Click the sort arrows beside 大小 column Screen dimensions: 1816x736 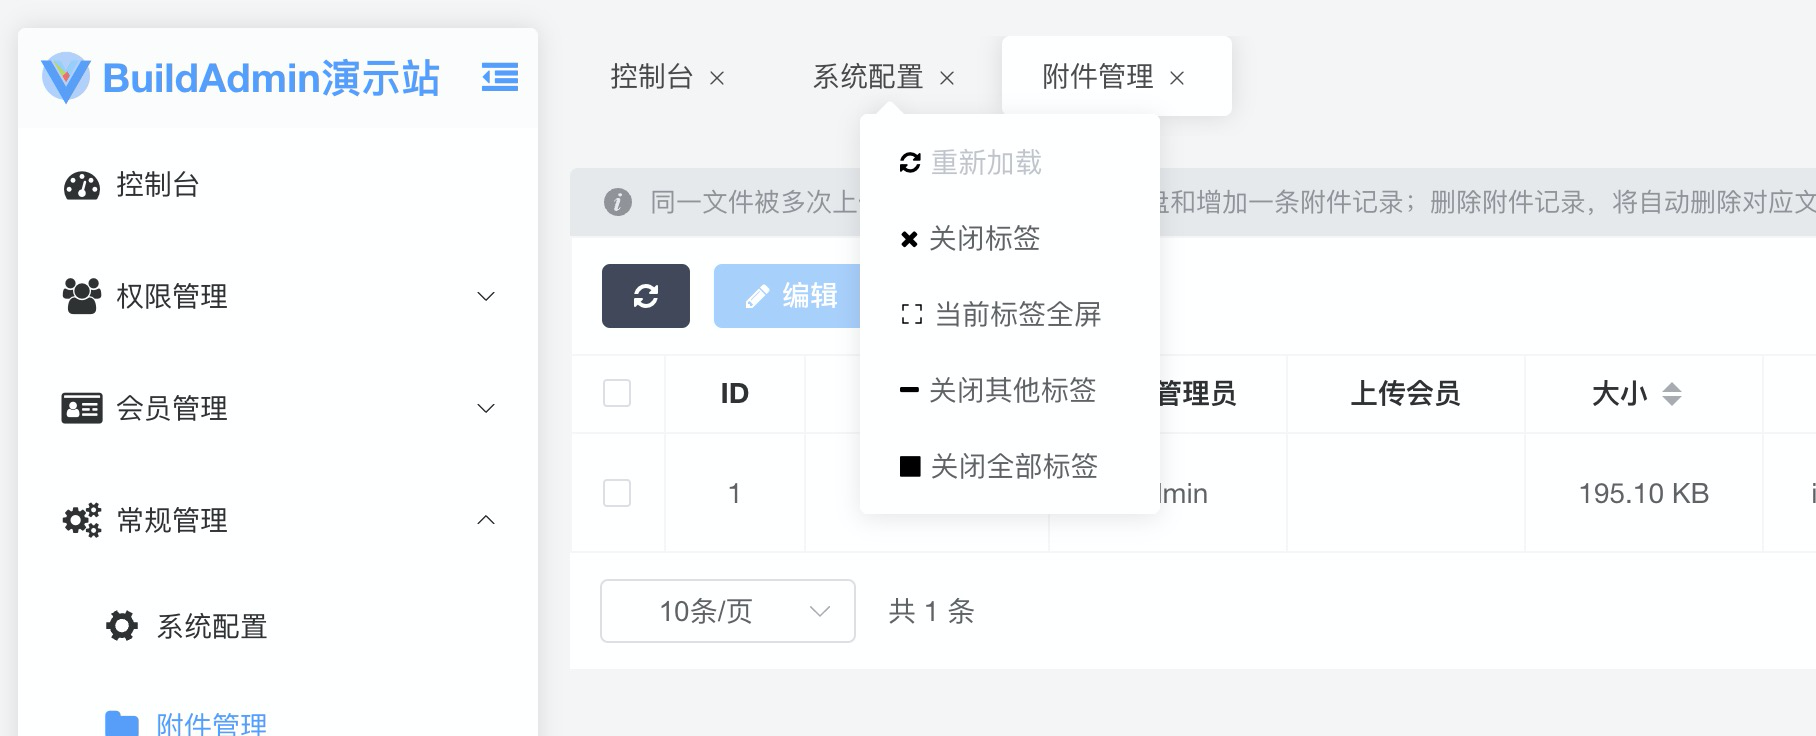(1672, 394)
